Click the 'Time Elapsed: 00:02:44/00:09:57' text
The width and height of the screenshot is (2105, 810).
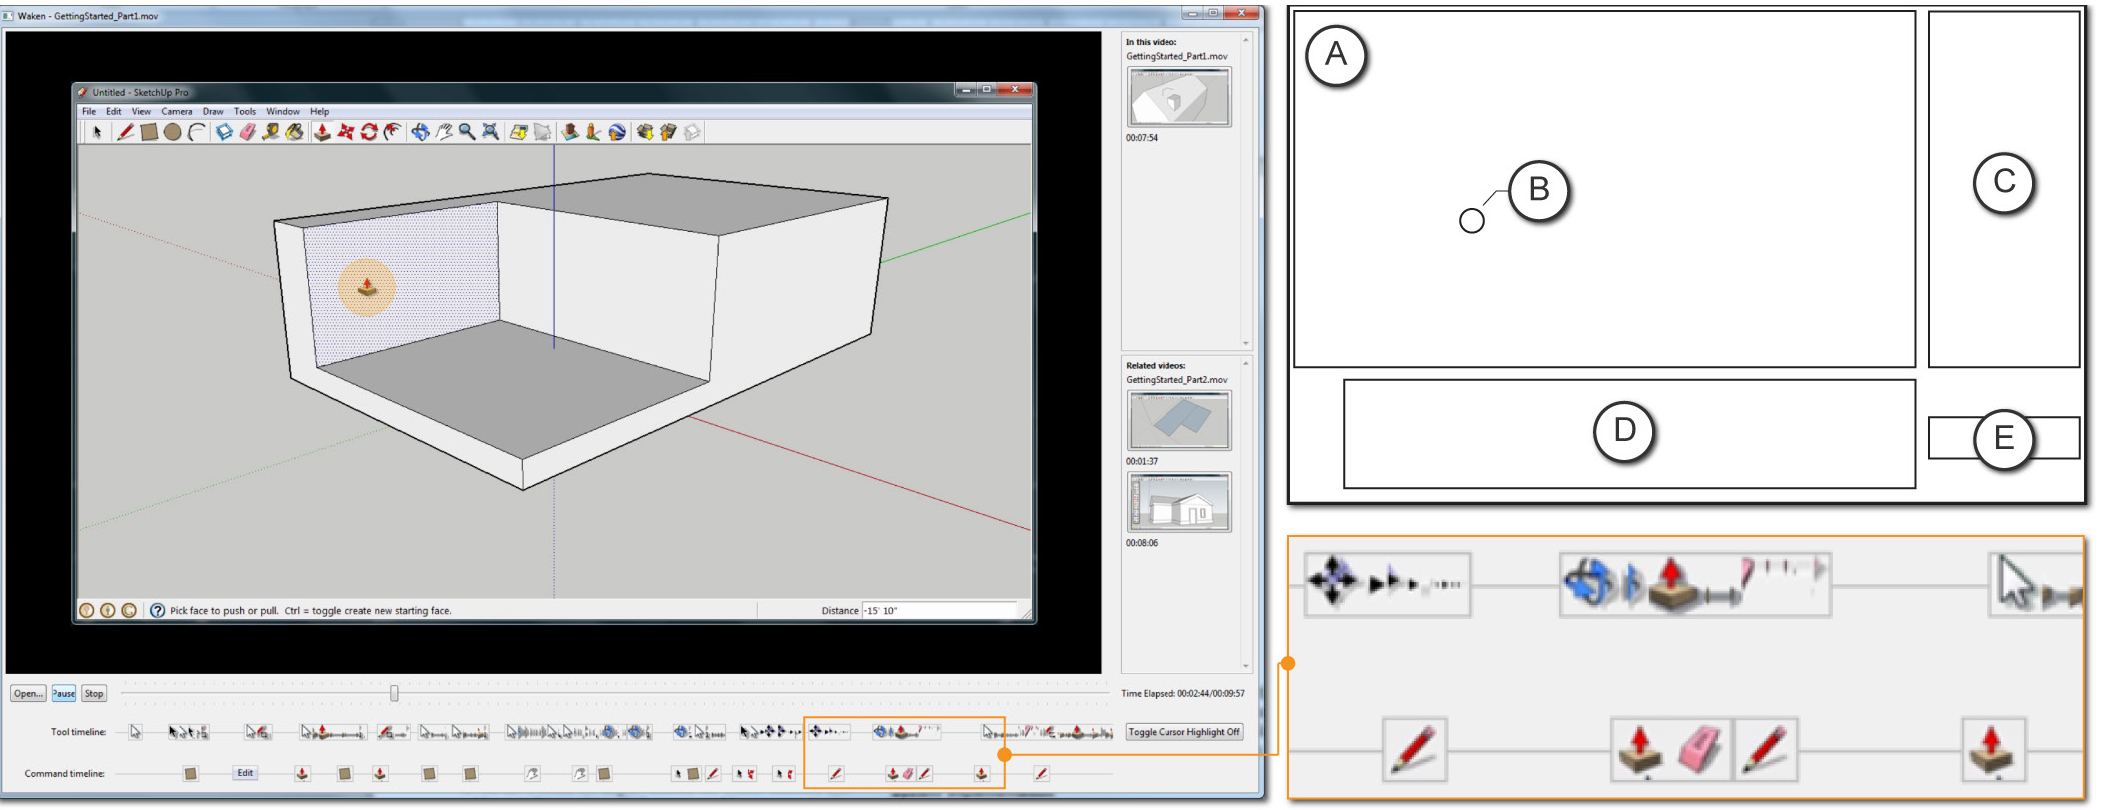click(1183, 693)
